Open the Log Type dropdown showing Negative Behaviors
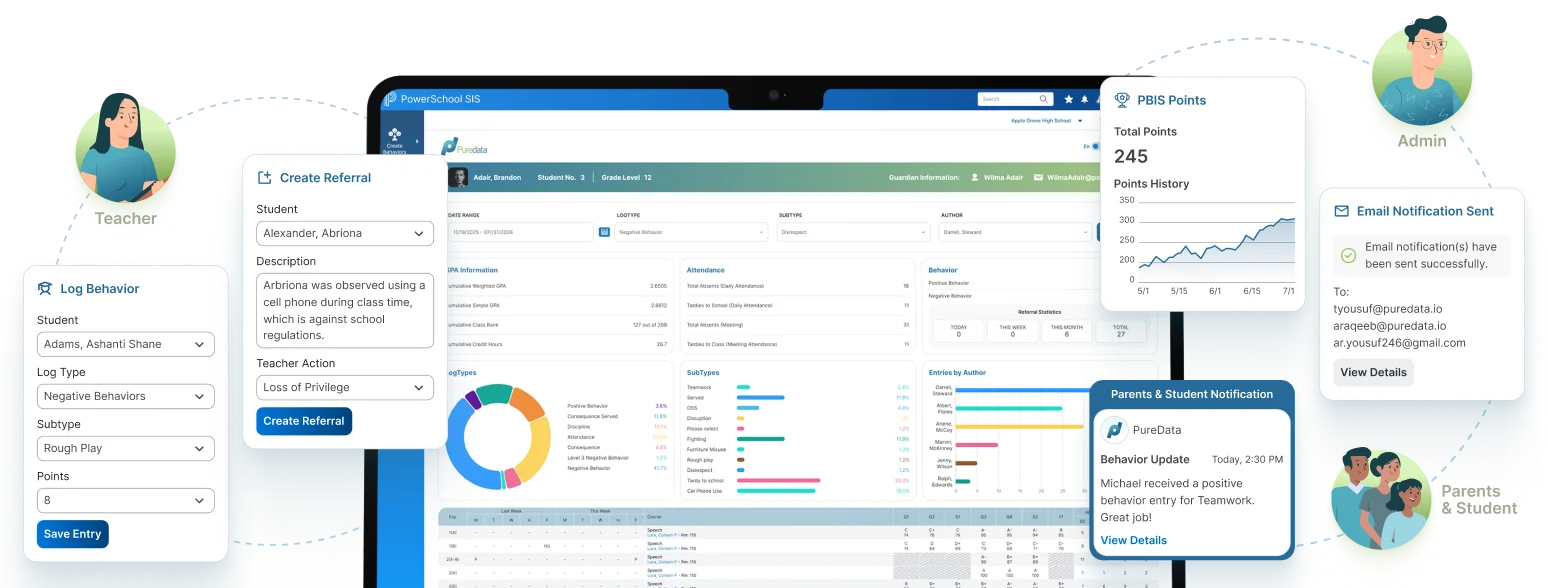 [x=126, y=396]
